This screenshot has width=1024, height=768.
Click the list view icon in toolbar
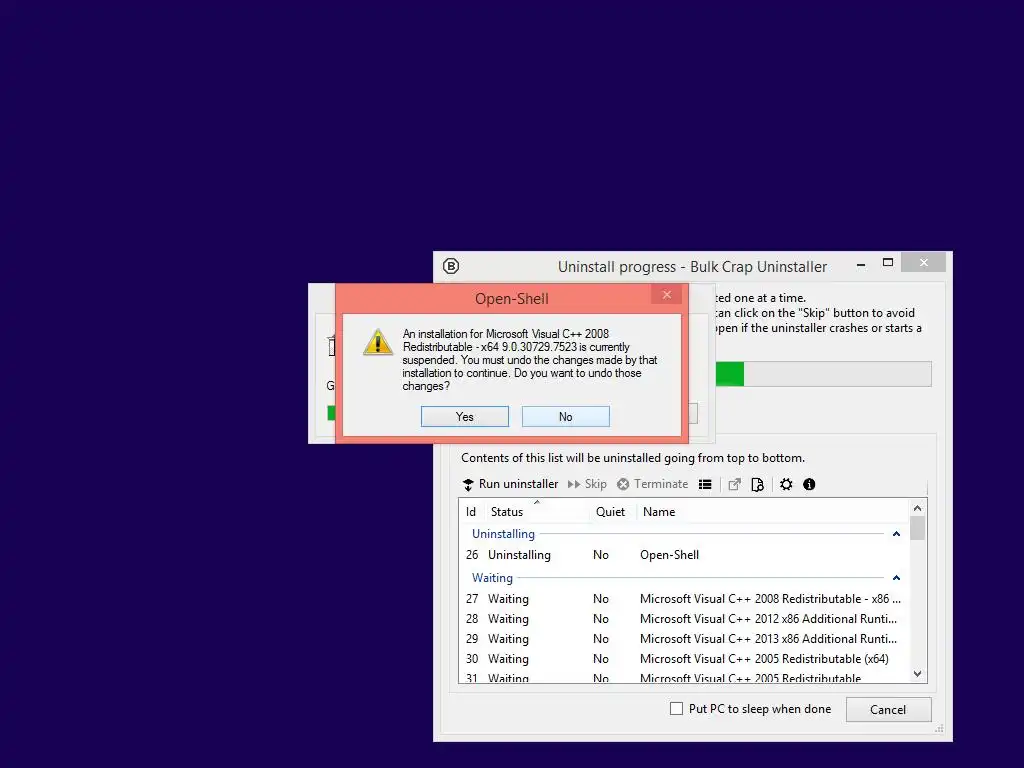click(705, 485)
